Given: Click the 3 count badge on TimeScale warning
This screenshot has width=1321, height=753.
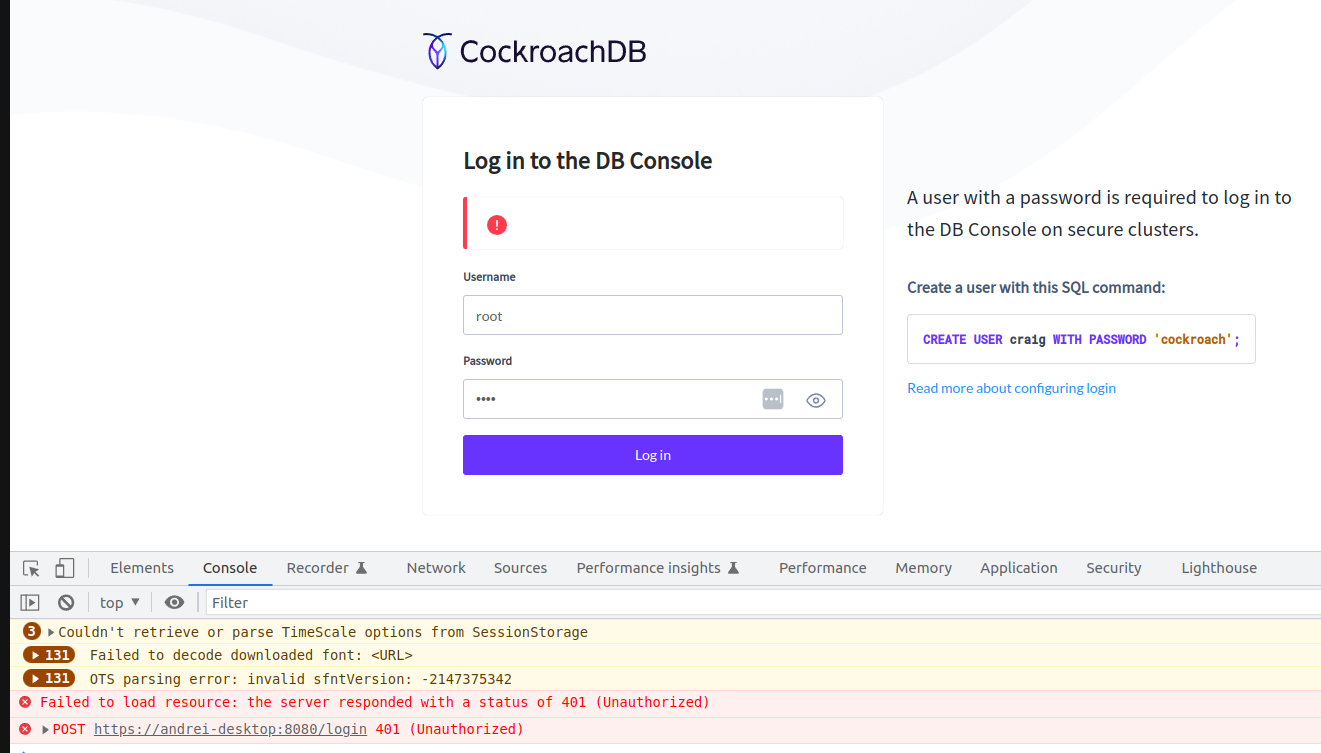Looking at the screenshot, I should [32, 632].
